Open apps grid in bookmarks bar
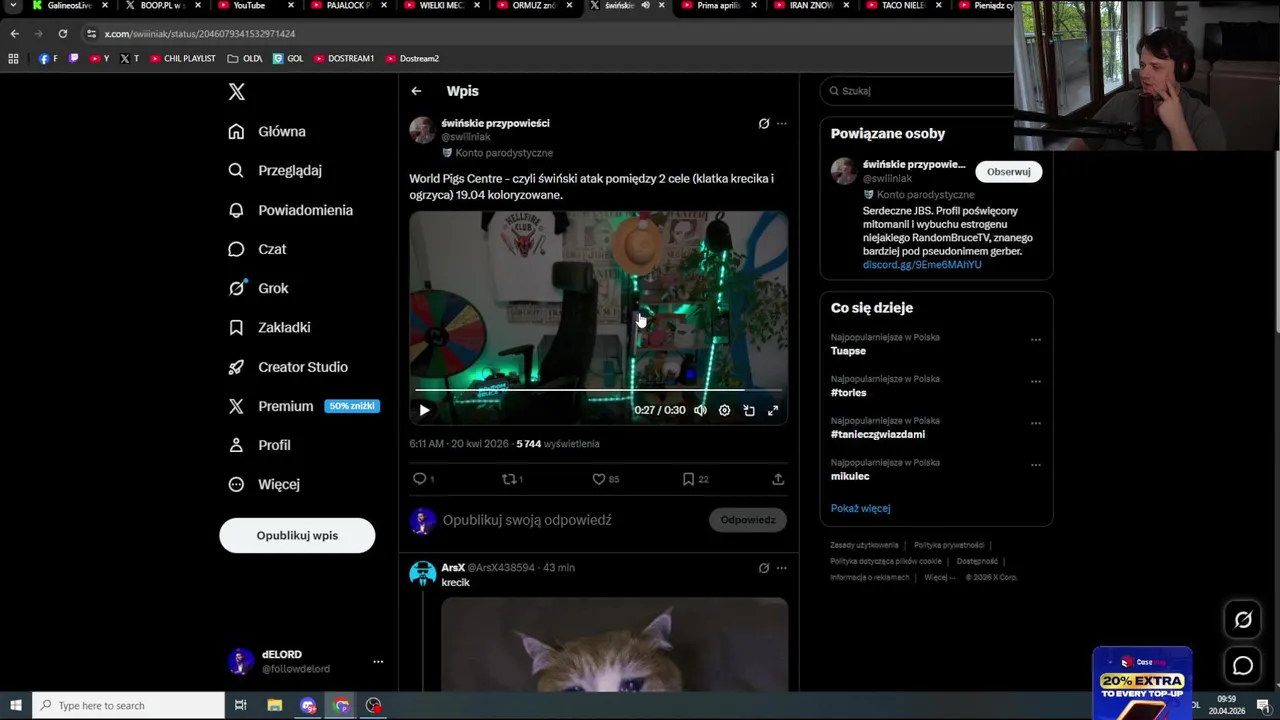The height and width of the screenshot is (720, 1280). [13, 59]
